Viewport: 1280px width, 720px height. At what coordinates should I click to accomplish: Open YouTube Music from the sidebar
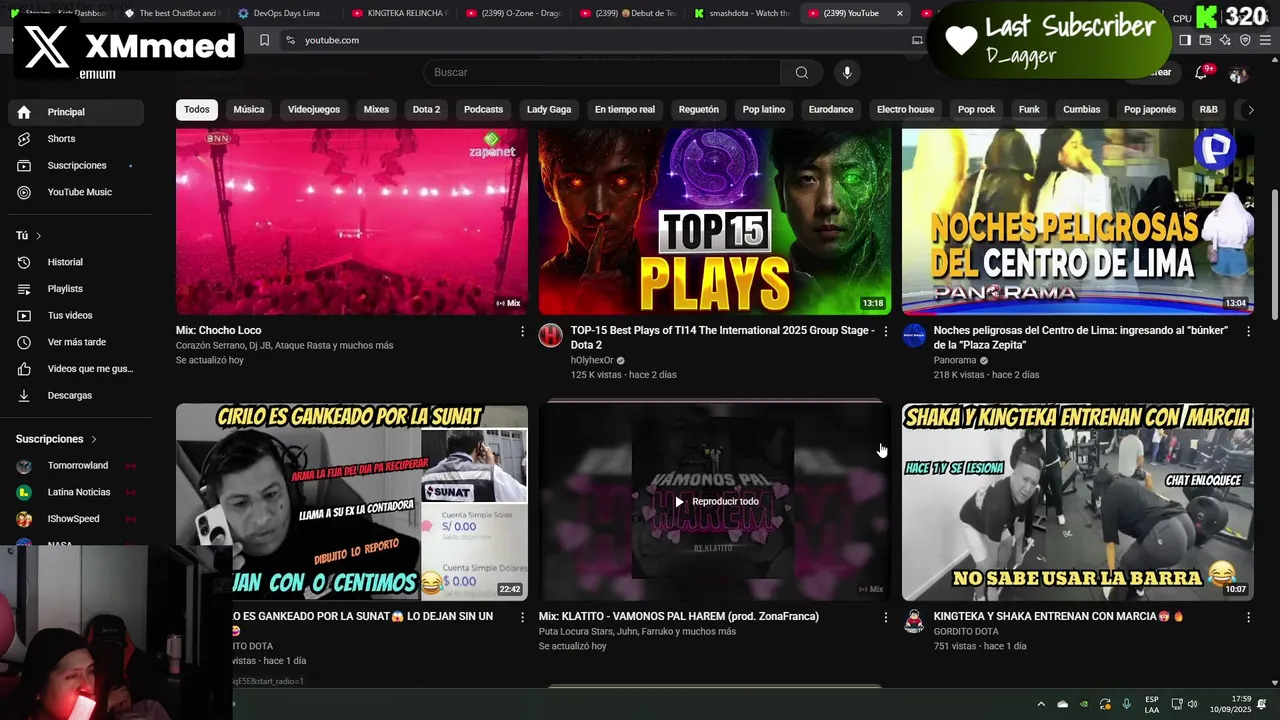pos(76,192)
